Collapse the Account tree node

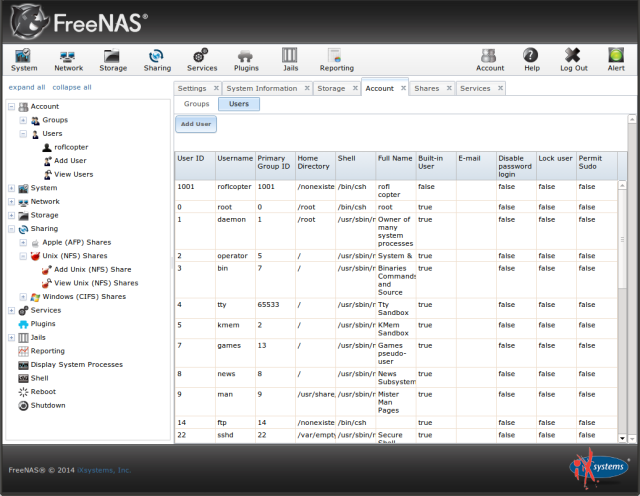[11, 107]
